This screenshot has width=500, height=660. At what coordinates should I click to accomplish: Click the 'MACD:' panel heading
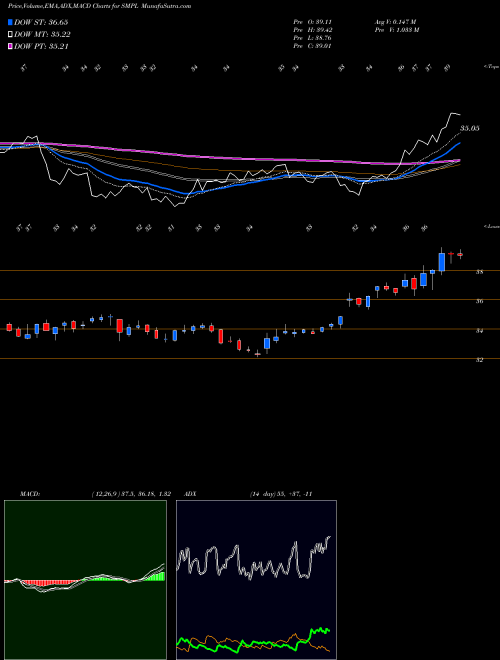pyautogui.click(x=30, y=494)
